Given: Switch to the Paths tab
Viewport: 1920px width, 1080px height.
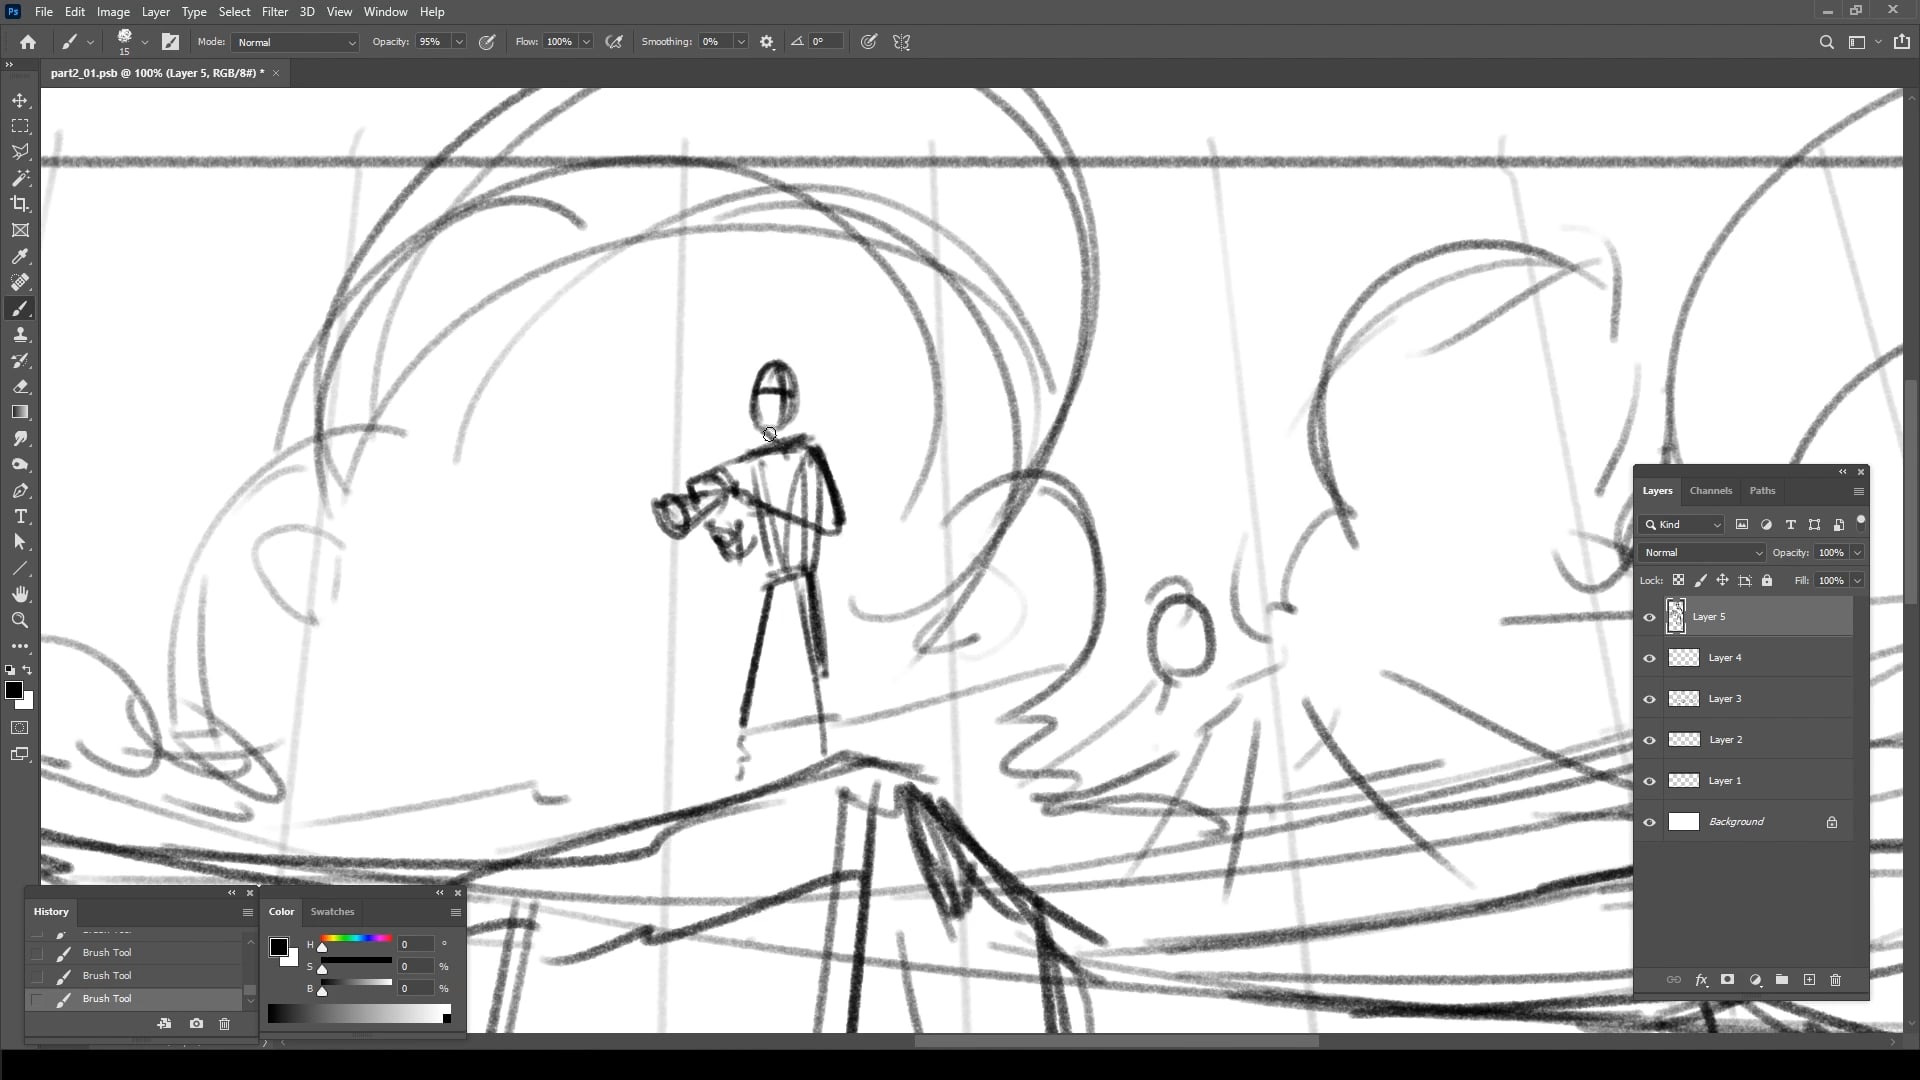Looking at the screenshot, I should [x=1762, y=491].
